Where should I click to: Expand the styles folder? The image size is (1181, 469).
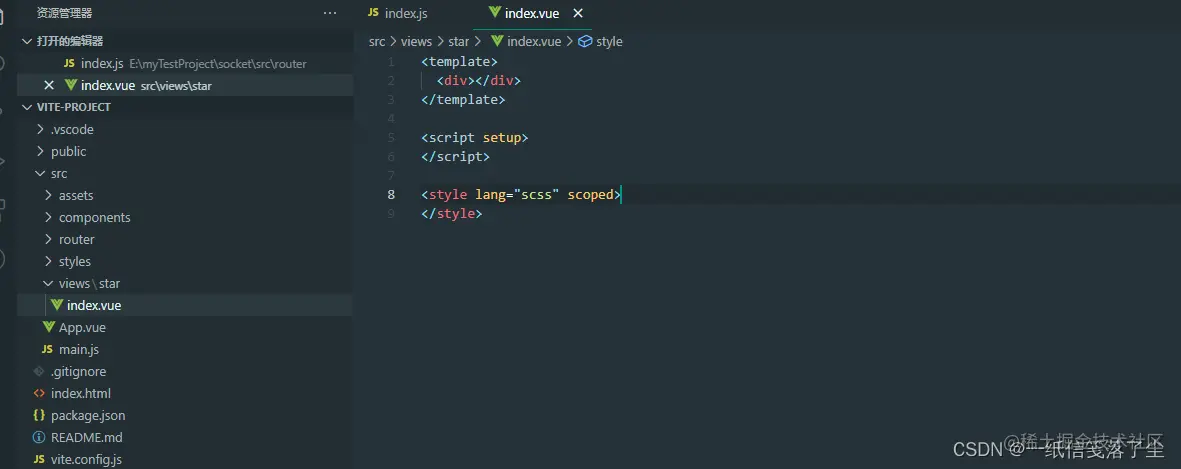point(48,261)
